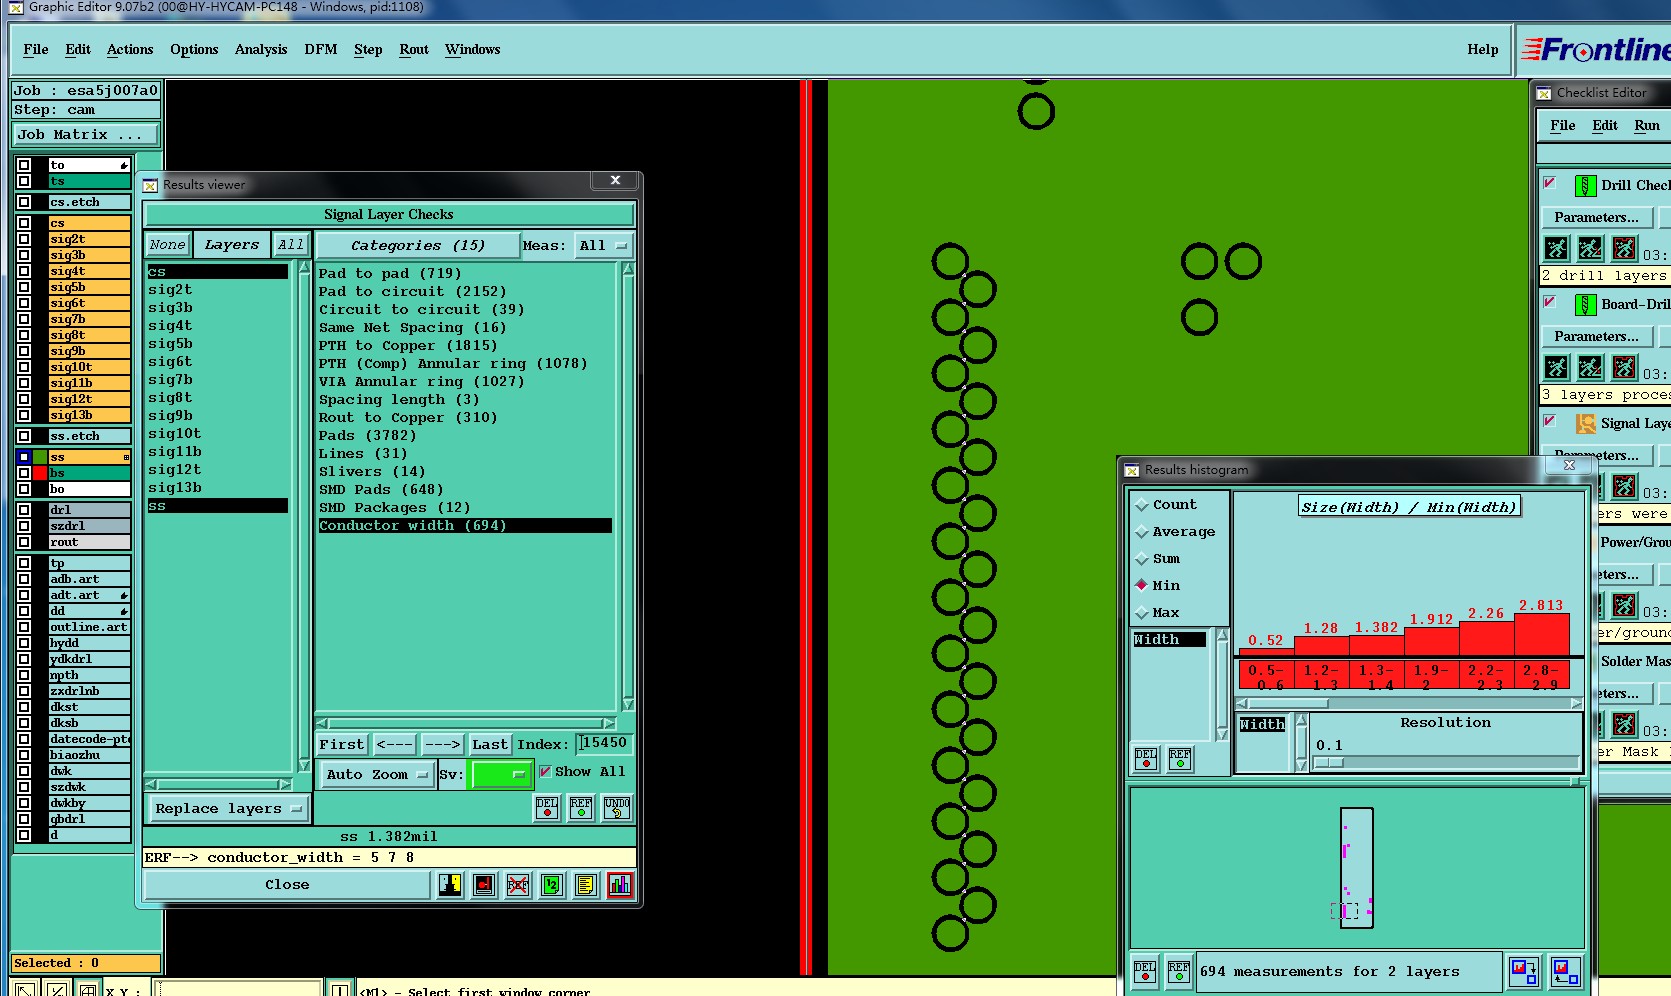
Task: Click down arrow of categories list scrollbar
Action: 628,704
